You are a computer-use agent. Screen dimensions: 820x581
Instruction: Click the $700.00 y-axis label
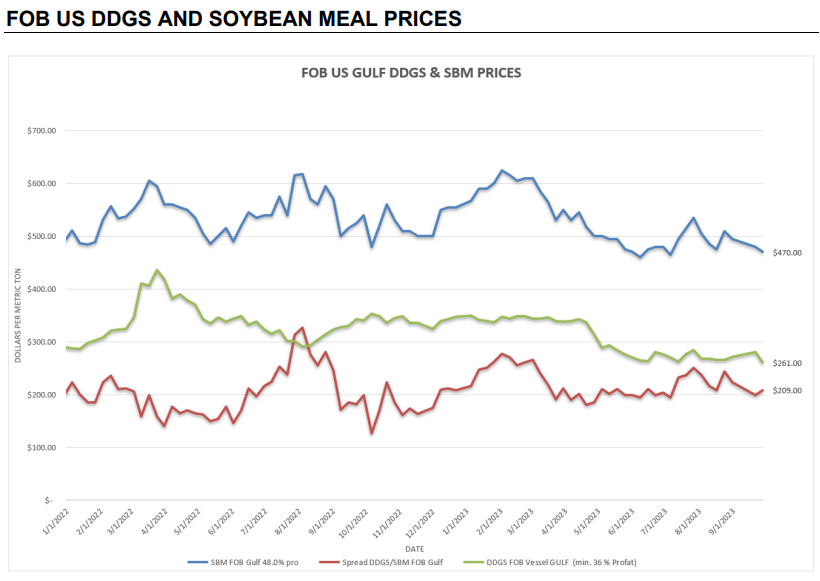click(41, 131)
